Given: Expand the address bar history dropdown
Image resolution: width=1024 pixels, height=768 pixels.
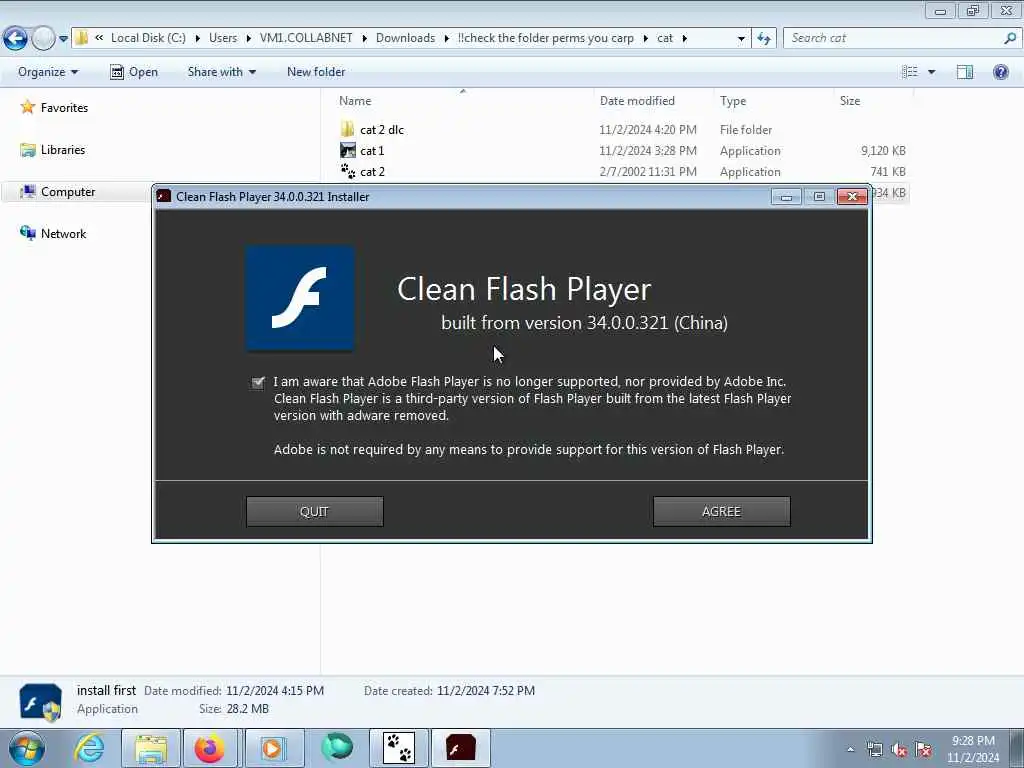Looking at the screenshot, I should pyautogui.click(x=741, y=39).
